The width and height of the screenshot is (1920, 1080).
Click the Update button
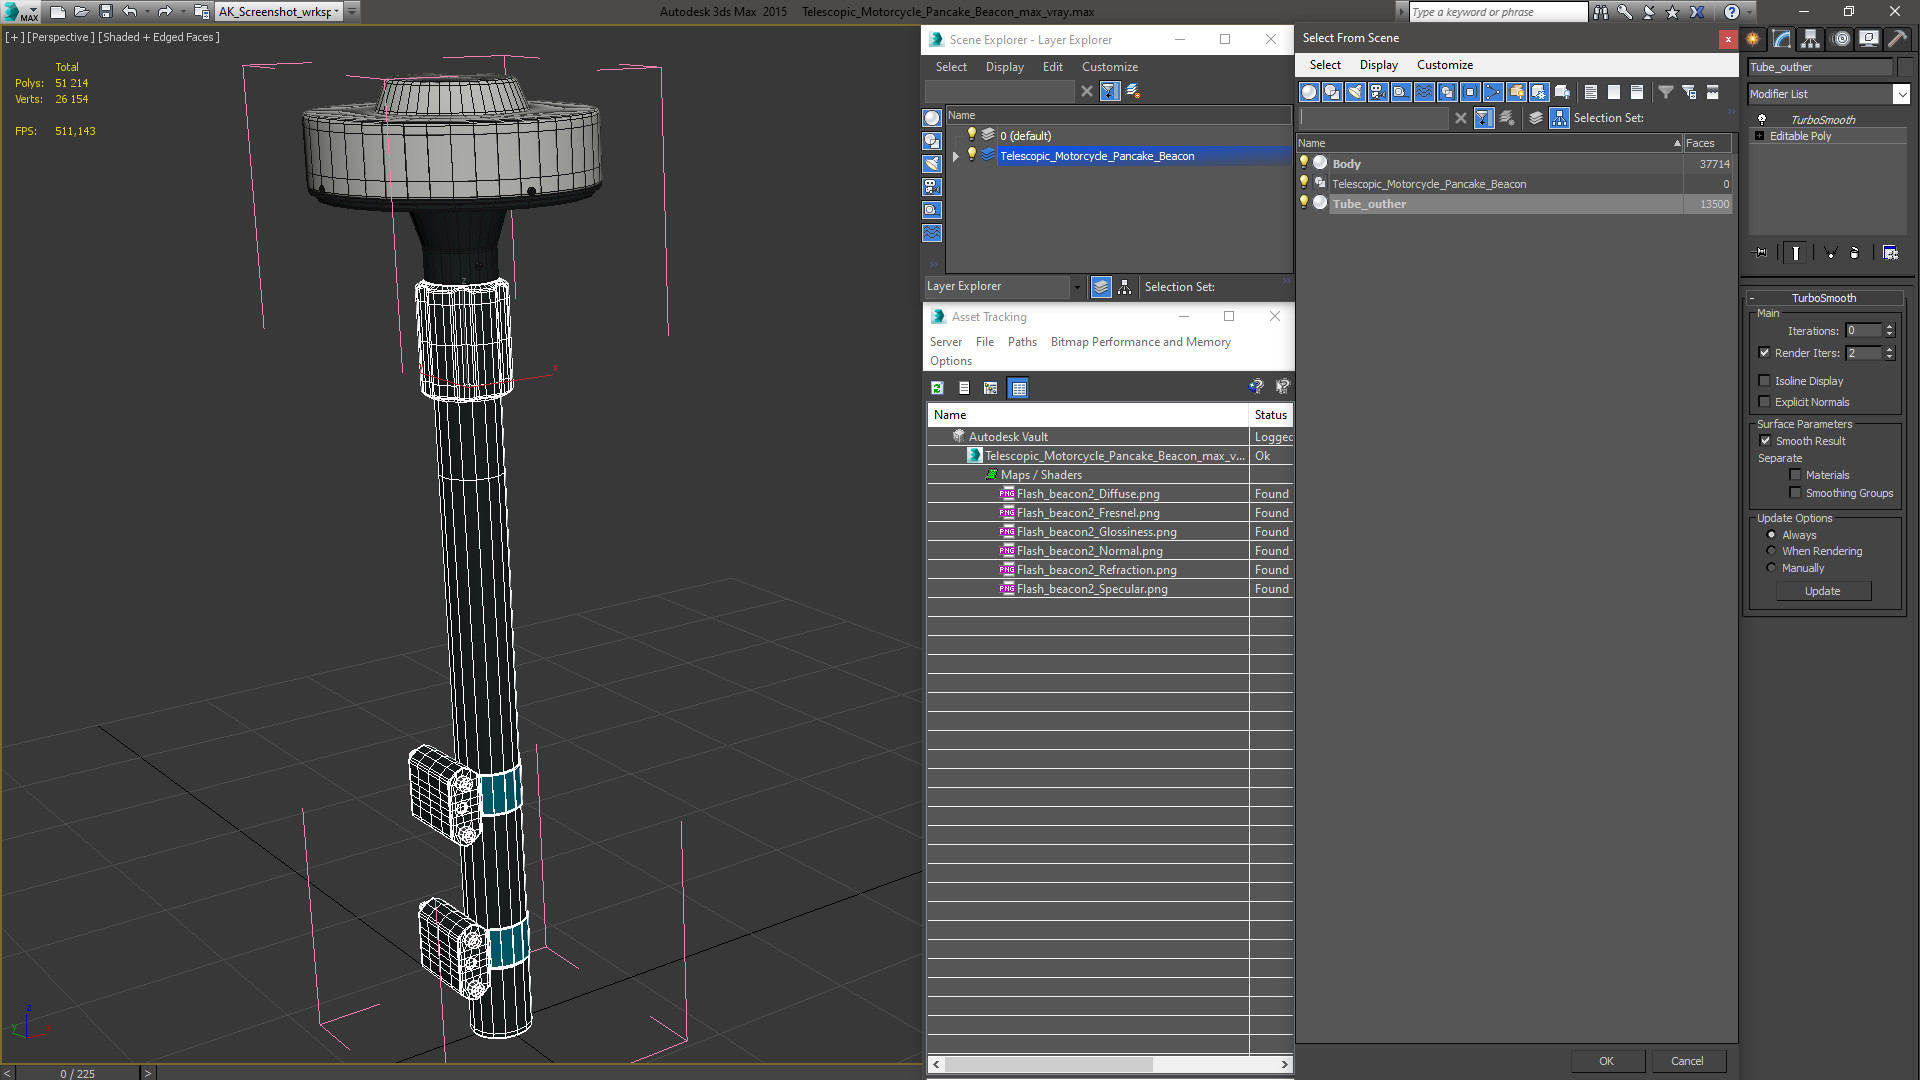[x=1822, y=591]
